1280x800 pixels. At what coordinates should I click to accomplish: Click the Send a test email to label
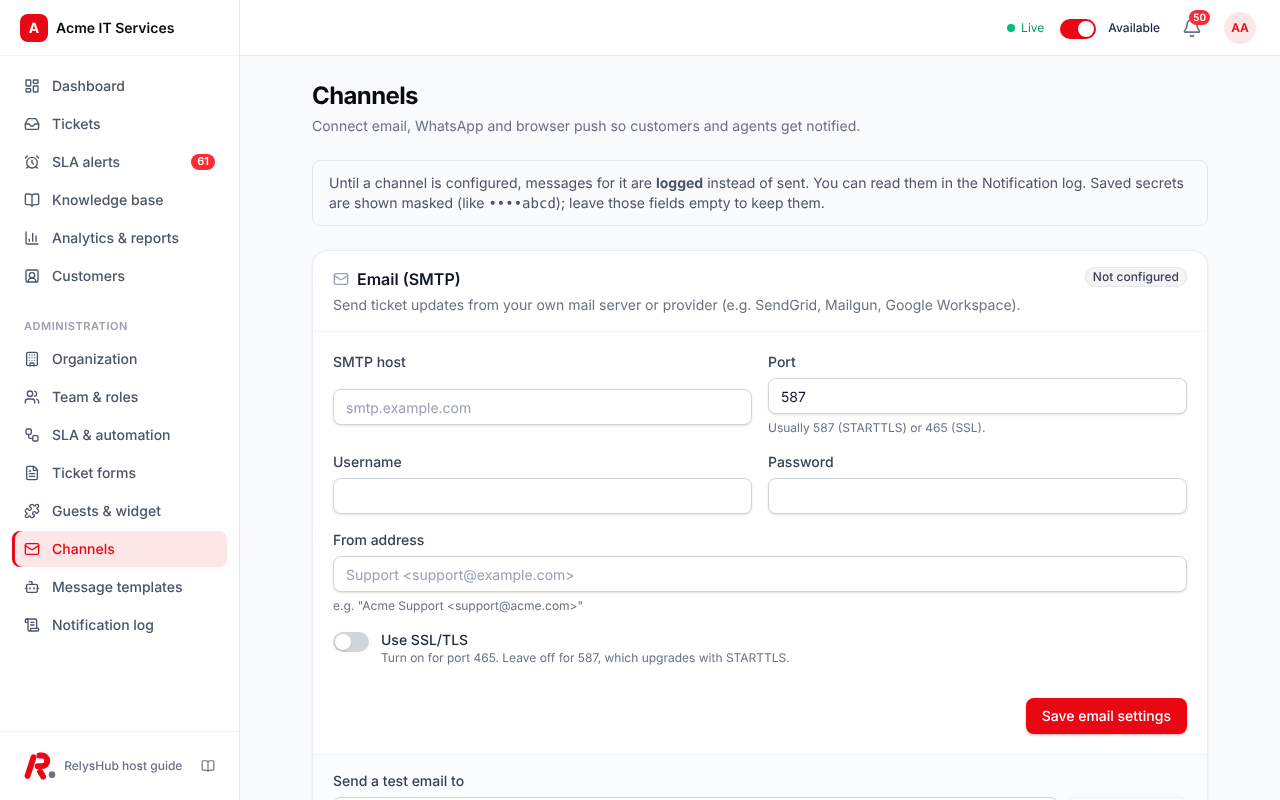coord(398,781)
